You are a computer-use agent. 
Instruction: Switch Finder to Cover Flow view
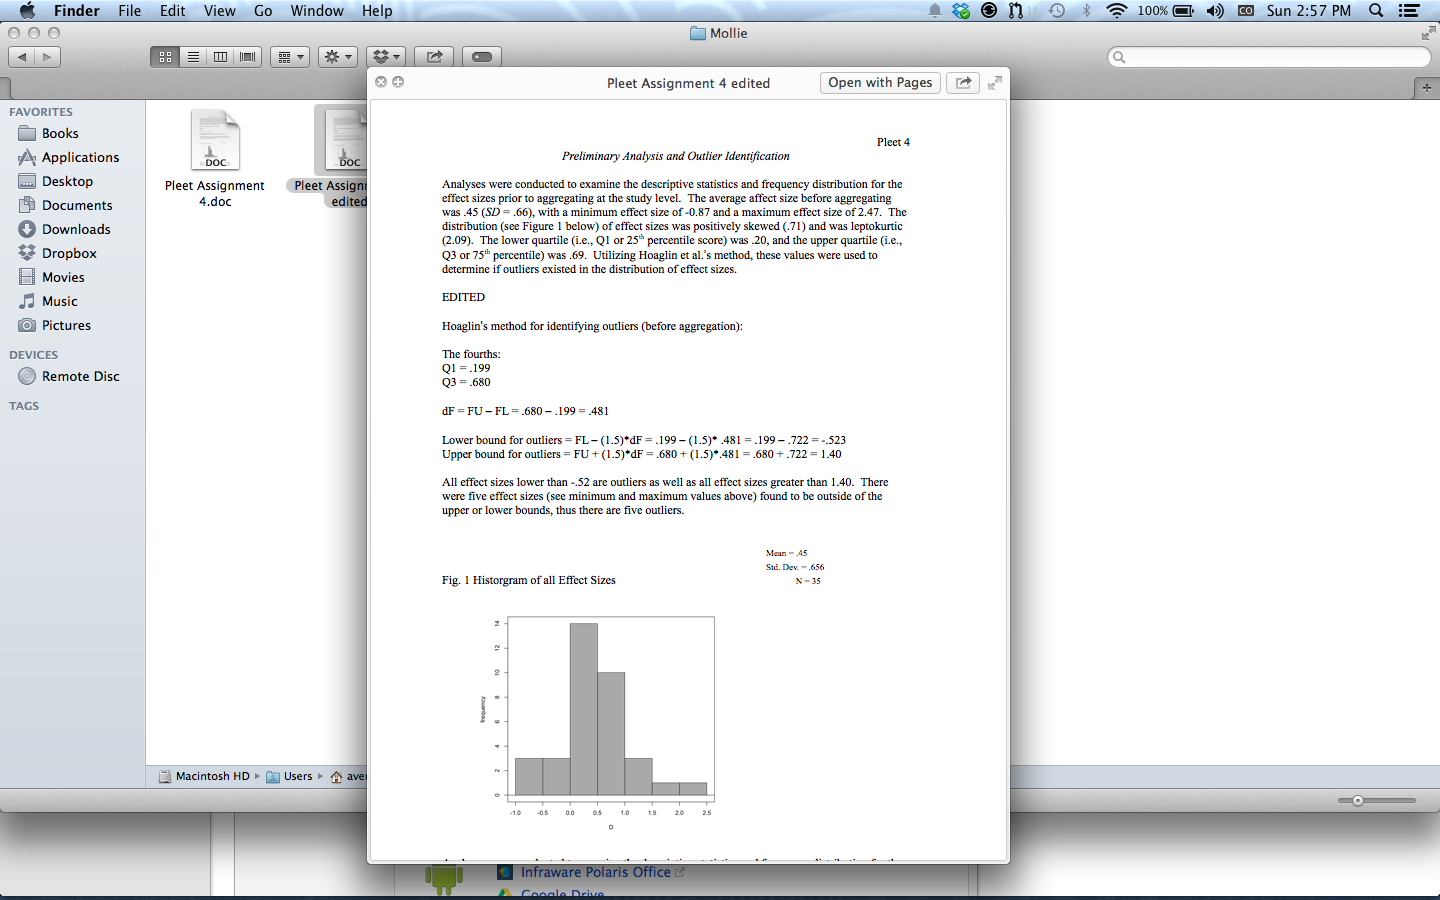click(247, 57)
